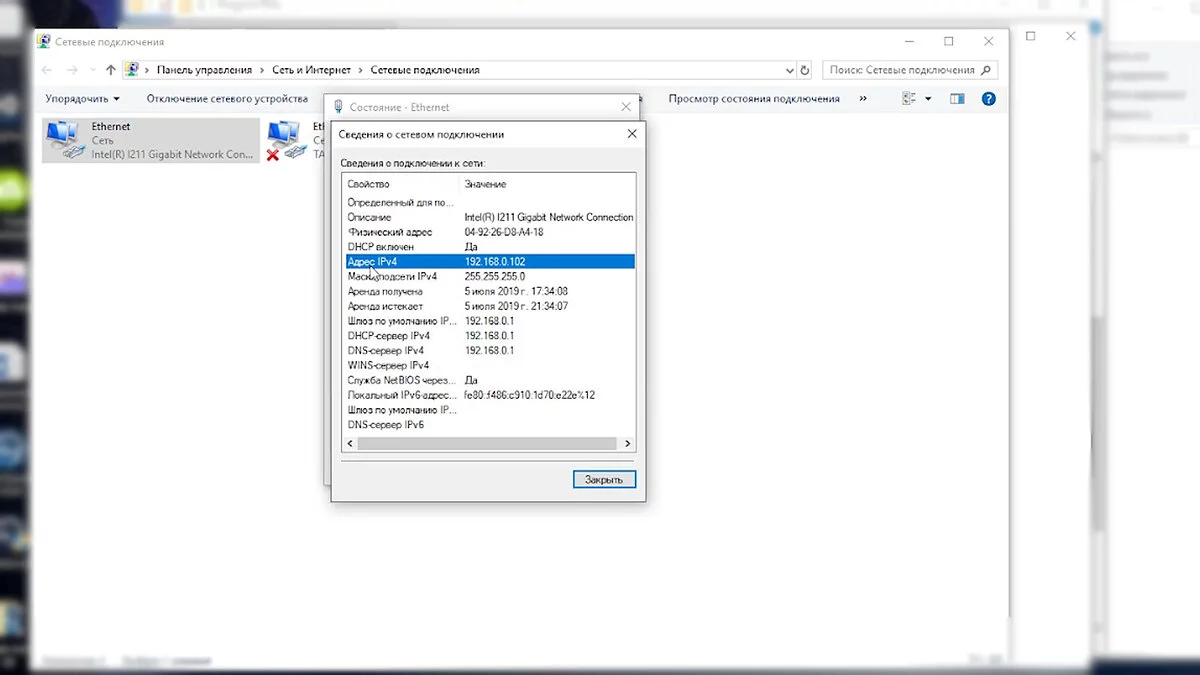Click Сеть и Интернет in breadcrumb
Screen dimensions: 1200x675
click(311, 70)
